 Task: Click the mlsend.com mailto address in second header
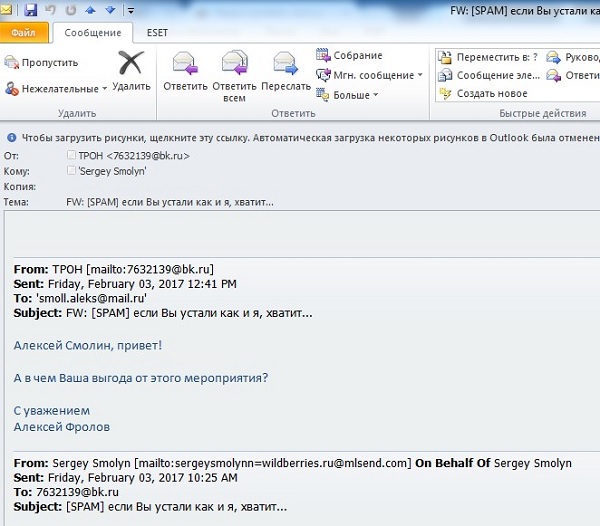coord(272,463)
